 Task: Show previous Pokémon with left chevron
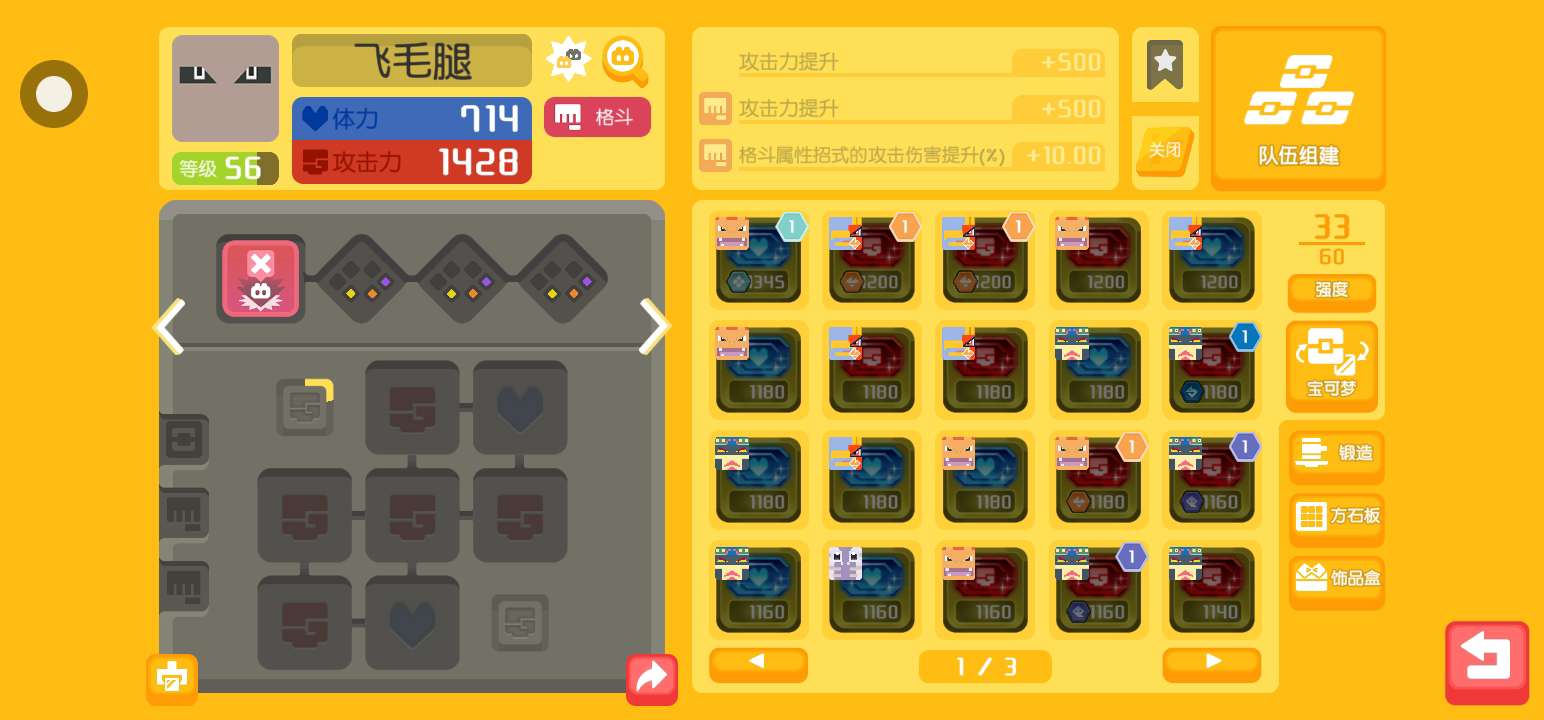coord(168,326)
